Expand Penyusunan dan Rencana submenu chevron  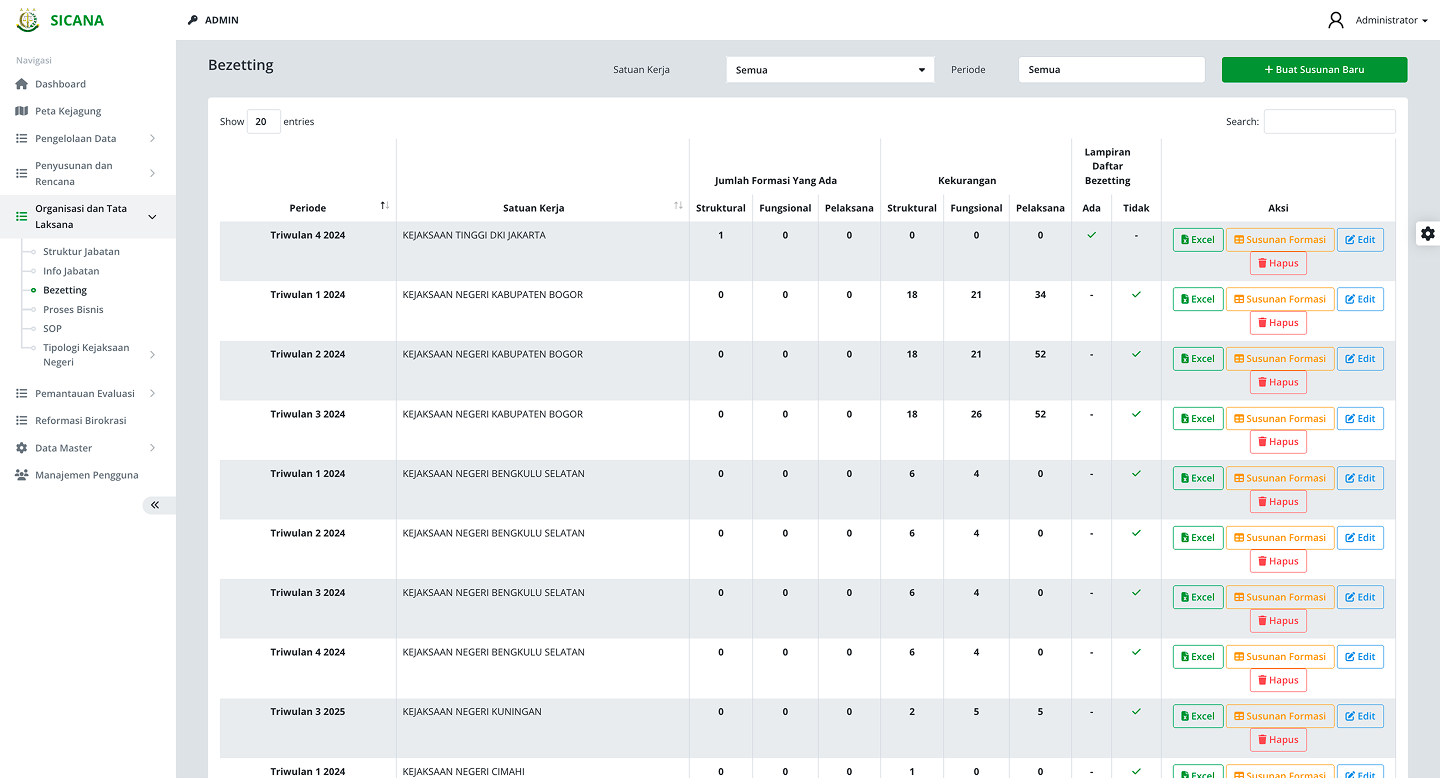click(152, 173)
